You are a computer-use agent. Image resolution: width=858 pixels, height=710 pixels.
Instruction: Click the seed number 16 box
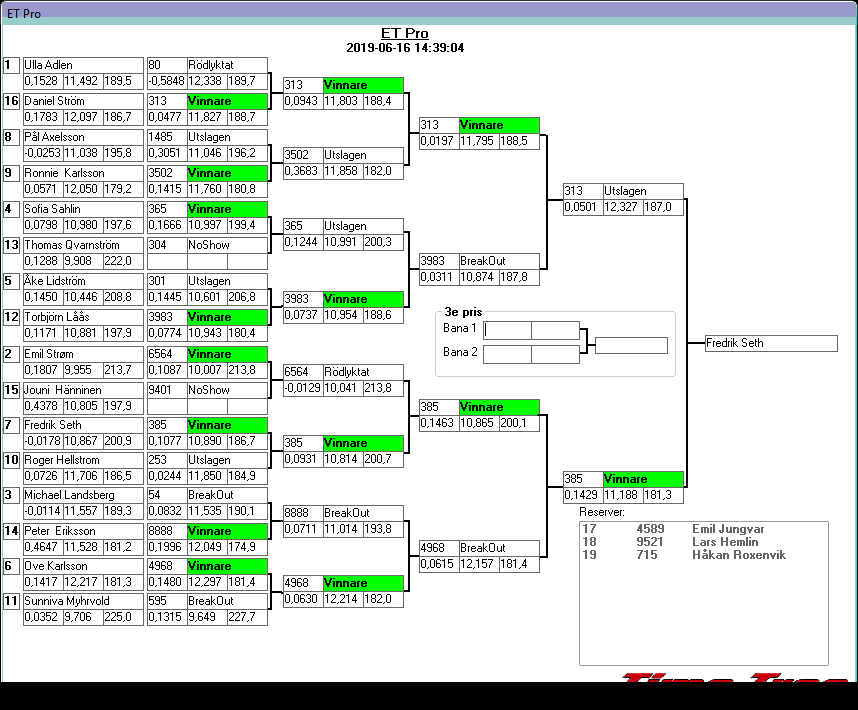(x=12, y=101)
